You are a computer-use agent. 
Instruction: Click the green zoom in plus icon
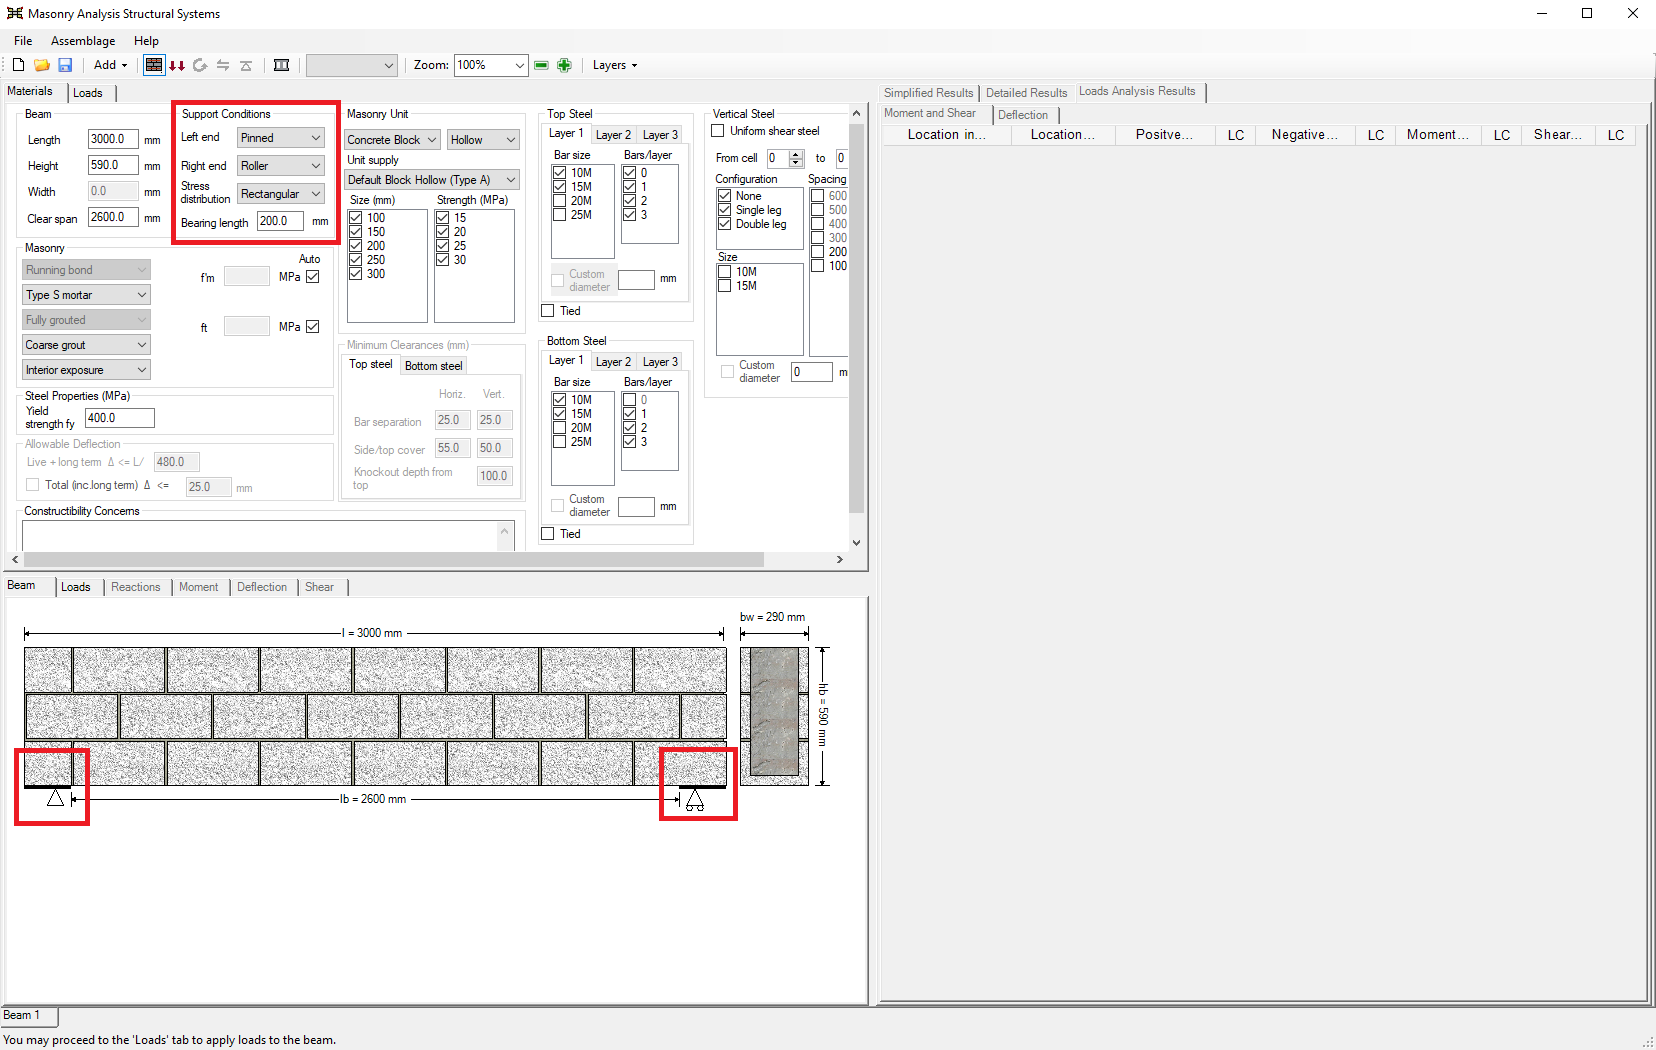[564, 65]
